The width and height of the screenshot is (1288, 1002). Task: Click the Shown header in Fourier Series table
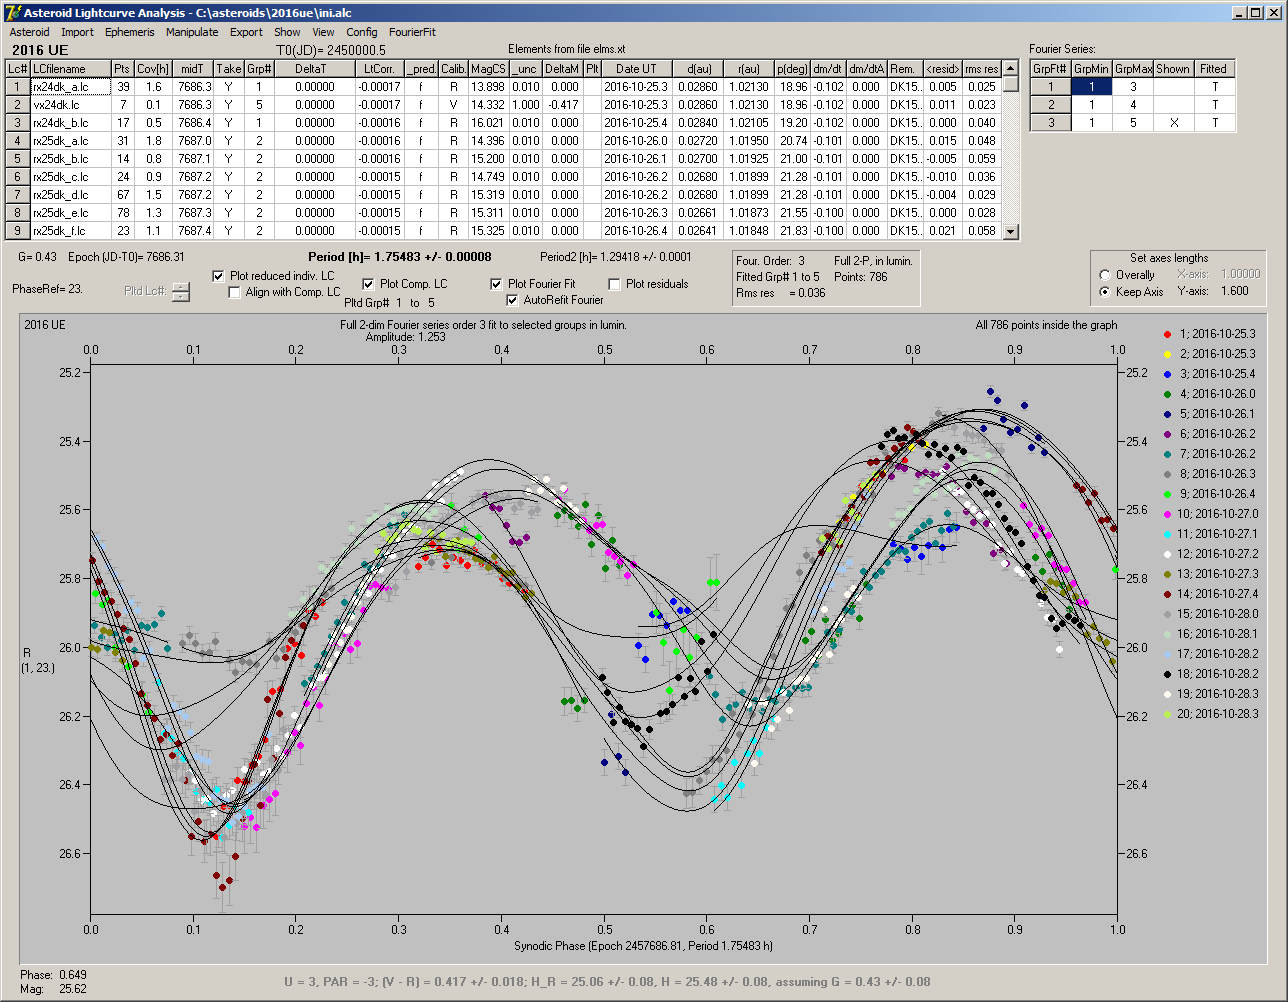click(1173, 69)
